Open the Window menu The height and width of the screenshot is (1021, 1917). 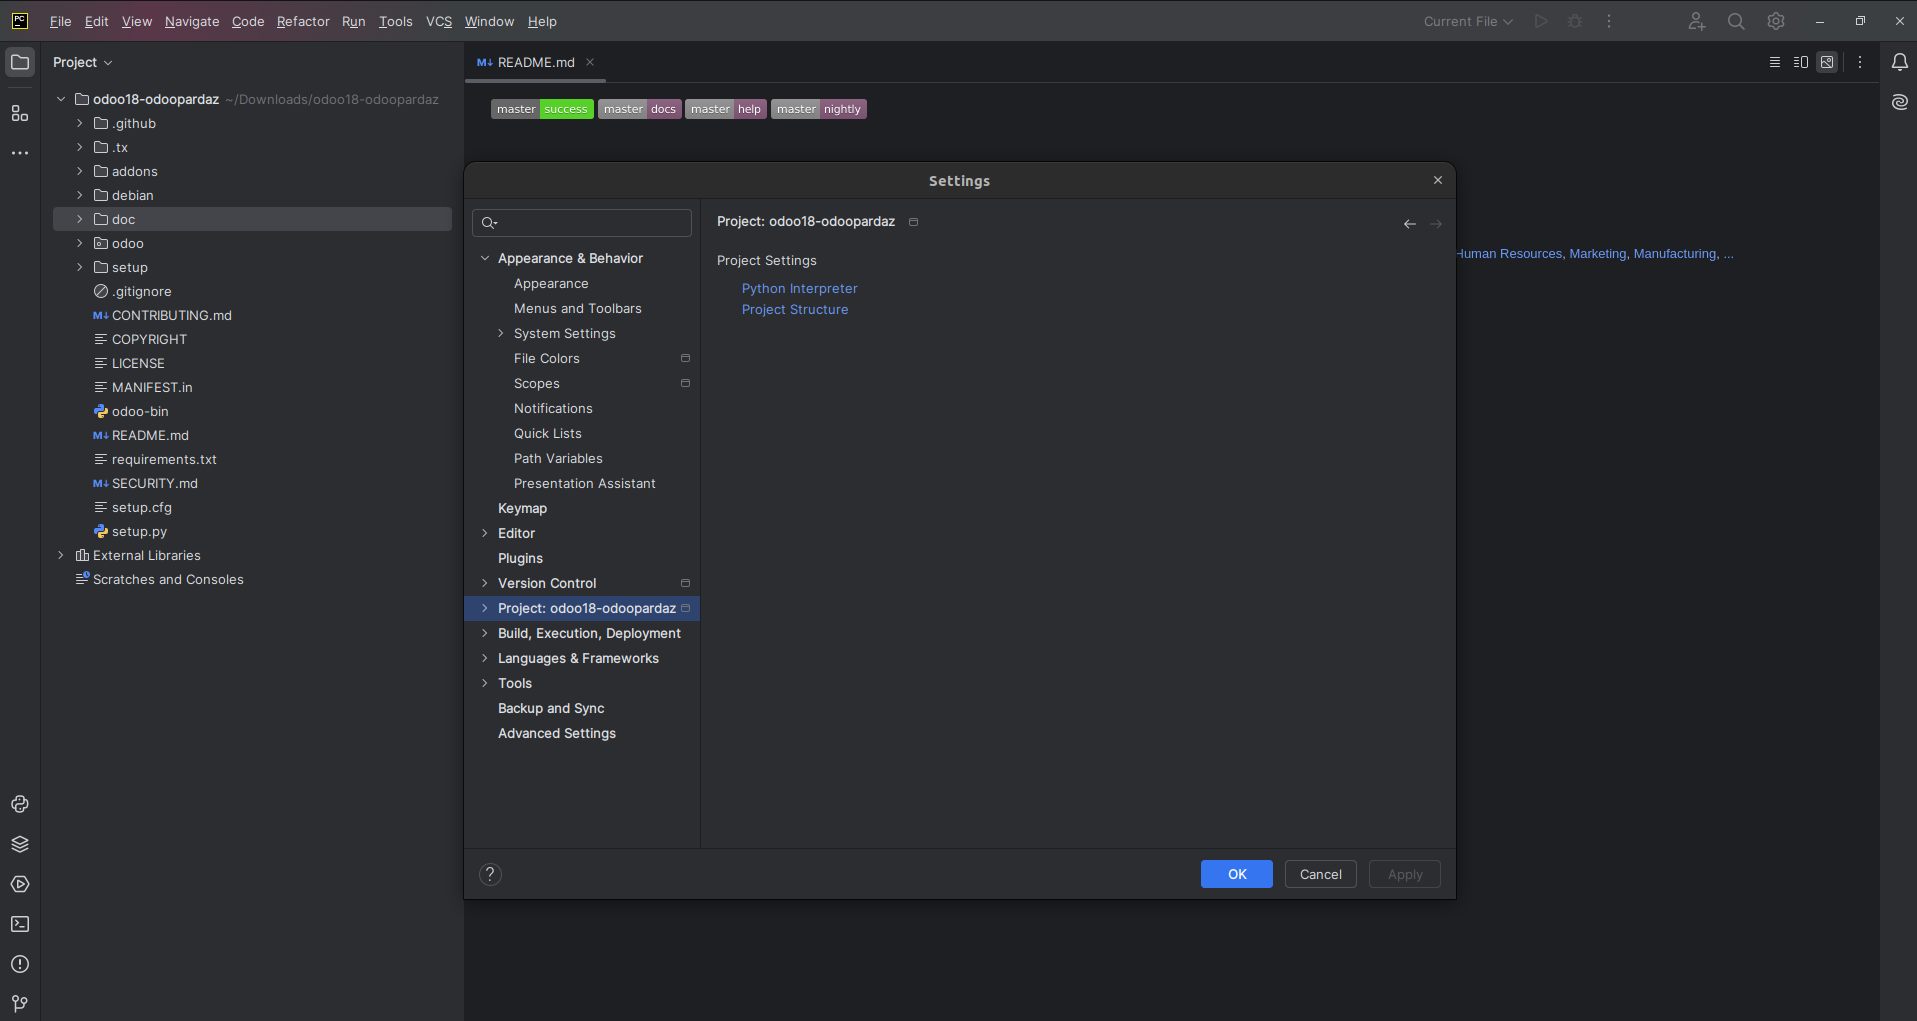tap(489, 21)
